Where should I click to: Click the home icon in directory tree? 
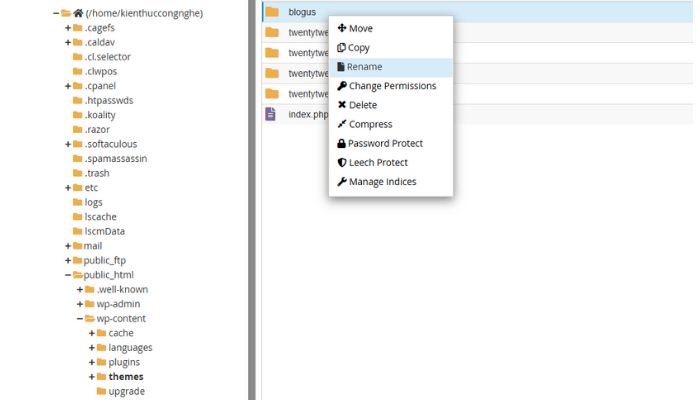[78, 13]
